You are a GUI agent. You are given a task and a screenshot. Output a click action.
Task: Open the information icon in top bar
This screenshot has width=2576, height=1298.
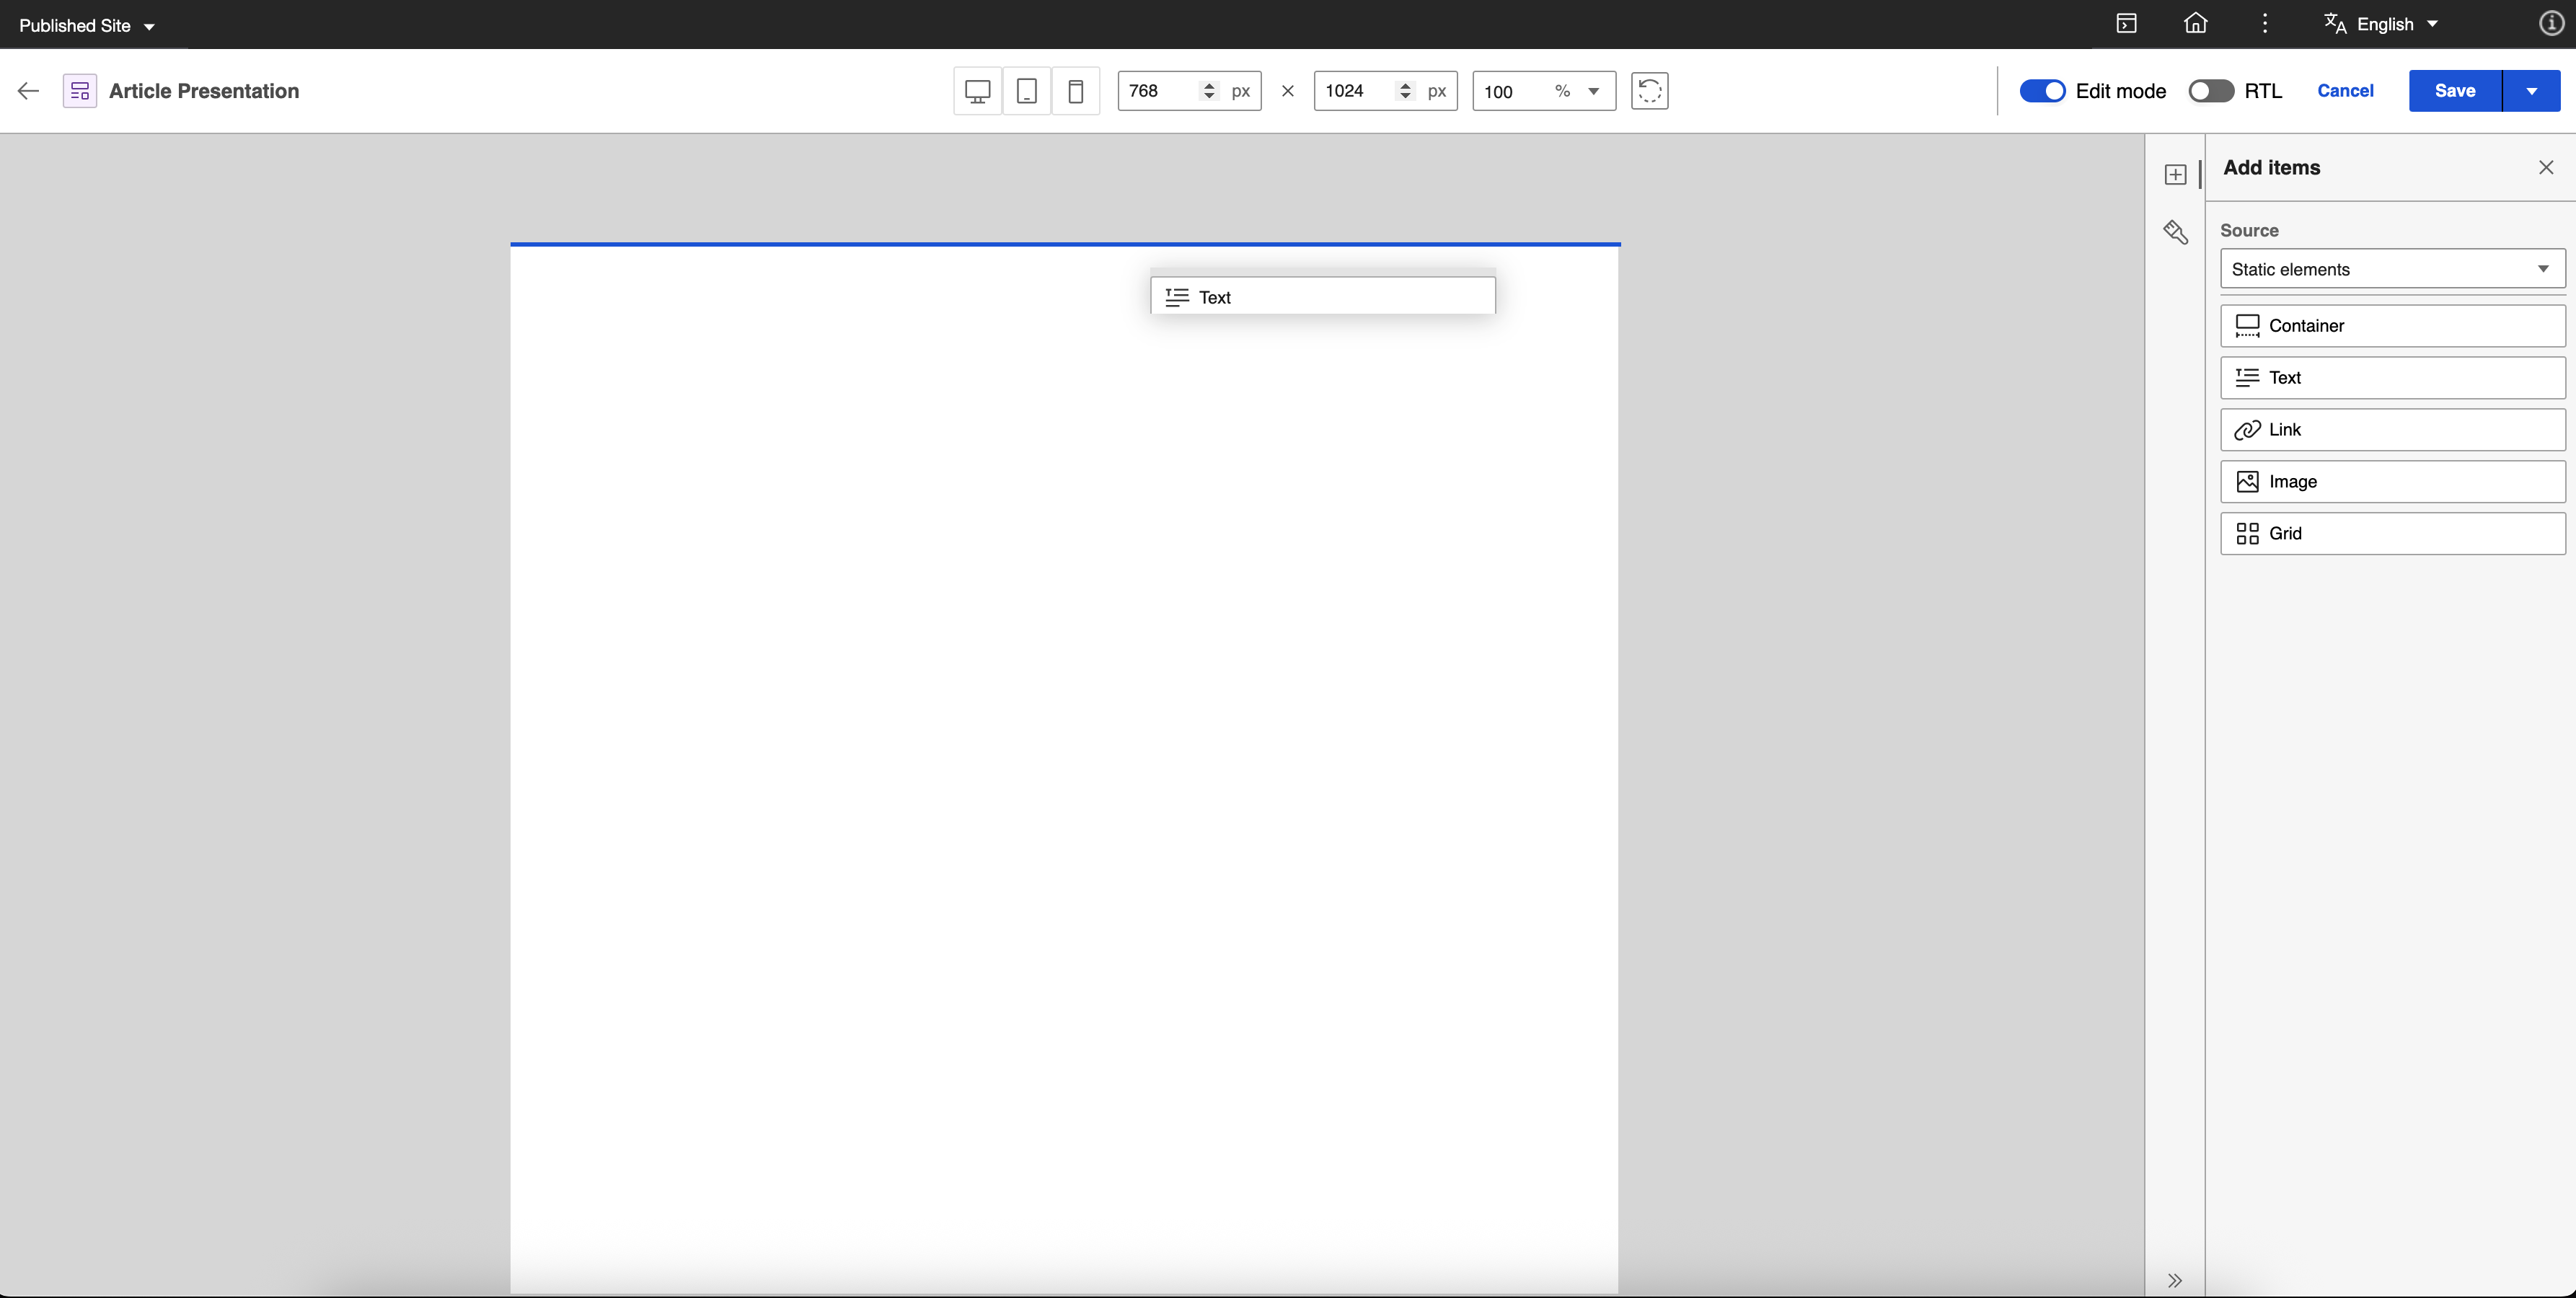click(x=2551, y=24)
